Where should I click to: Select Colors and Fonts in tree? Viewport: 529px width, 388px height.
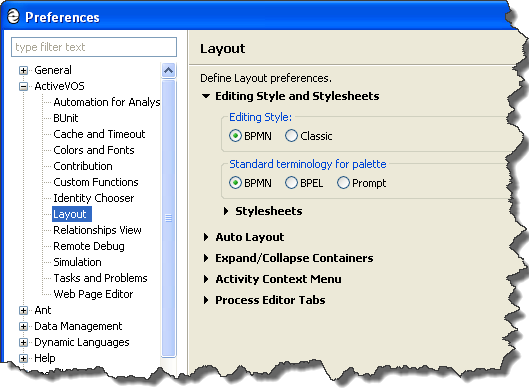click(94, 150)
